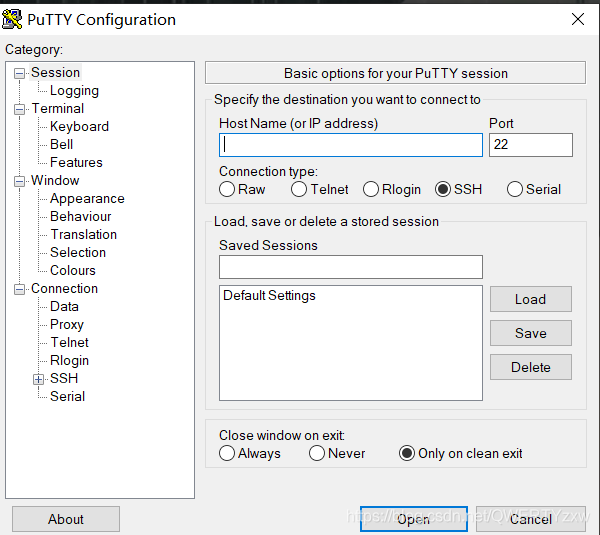Select Session category in tree
600x535 pixels.
pos(55,72)
